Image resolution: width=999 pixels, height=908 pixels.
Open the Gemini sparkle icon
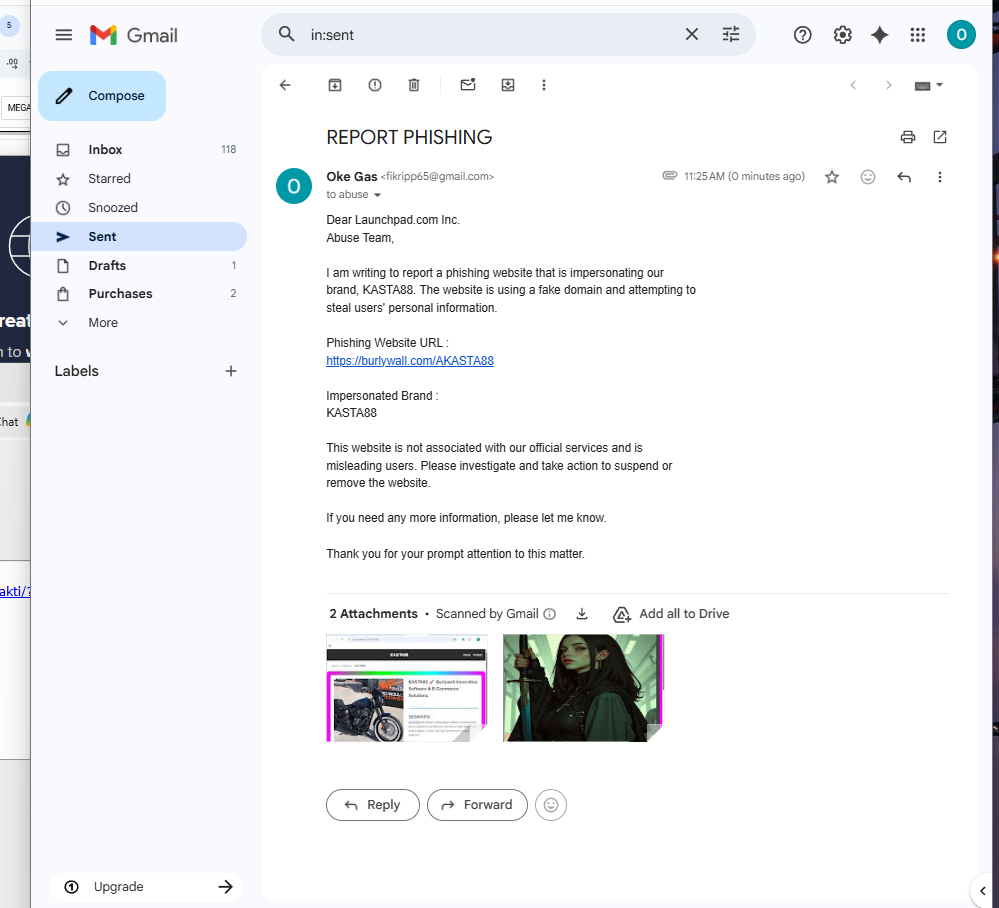coord(880,35)
